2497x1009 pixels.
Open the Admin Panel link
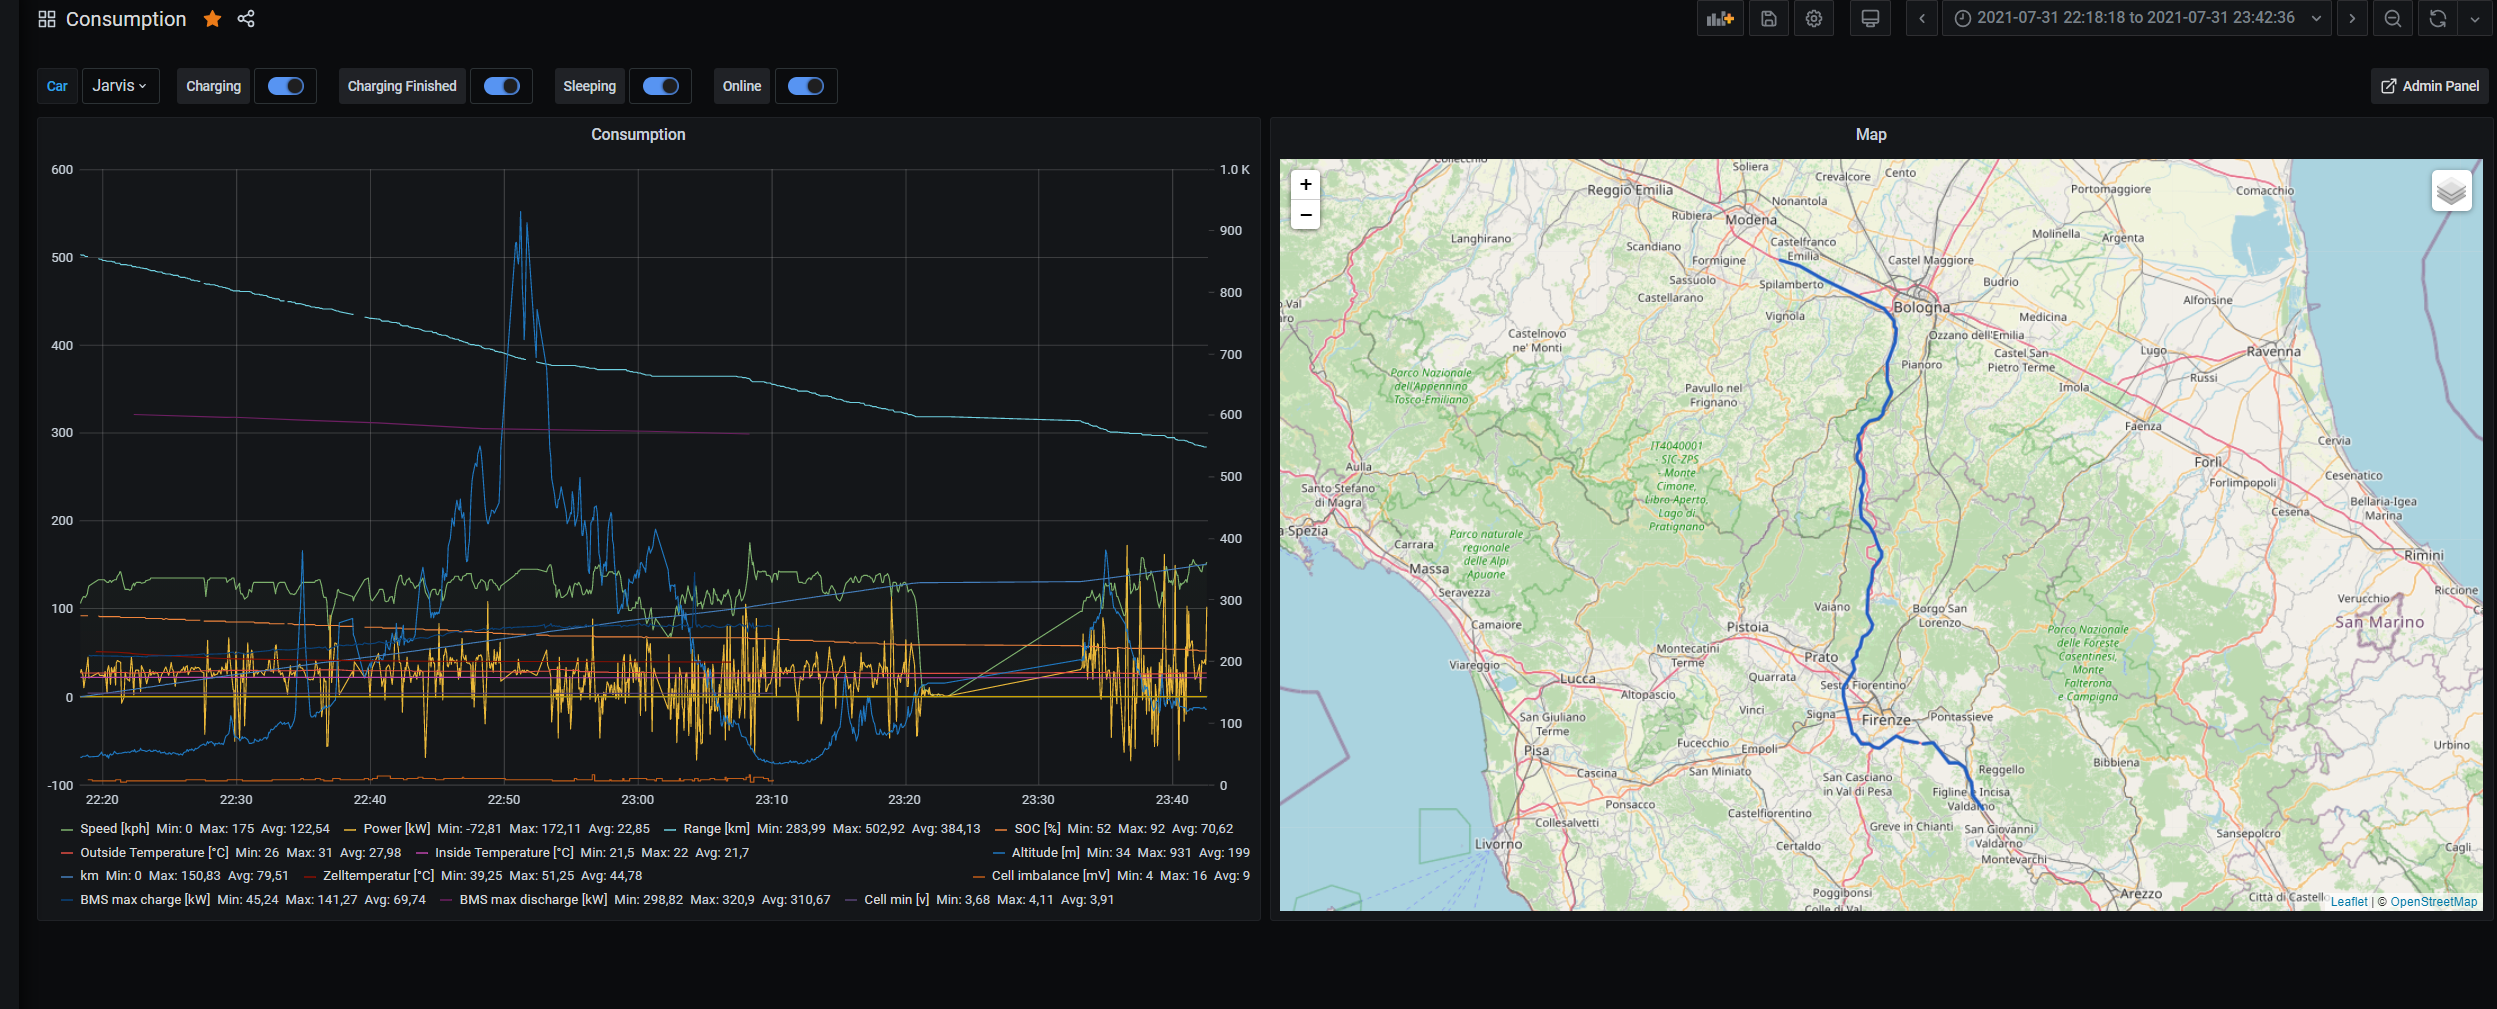tap(2430, 86)
